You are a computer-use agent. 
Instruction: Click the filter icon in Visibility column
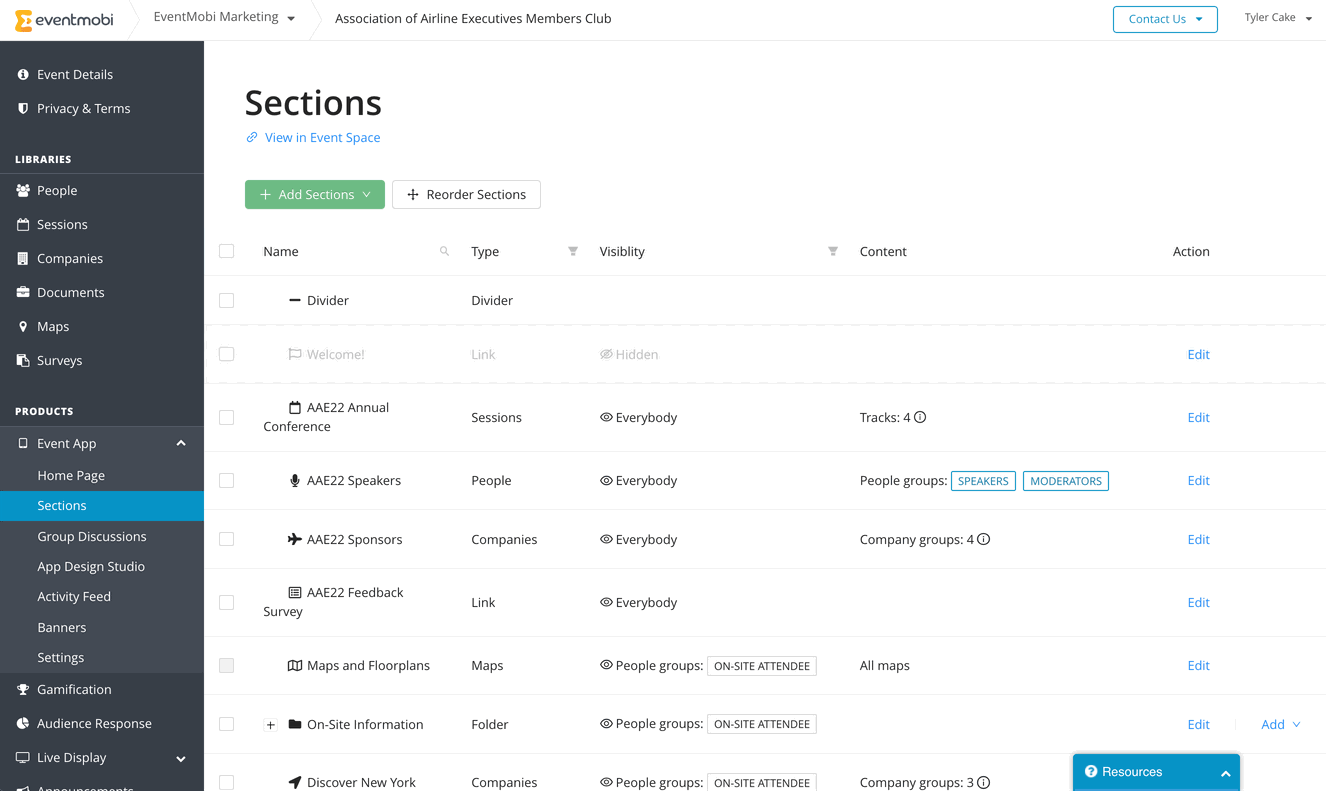[x=833, y=251]
